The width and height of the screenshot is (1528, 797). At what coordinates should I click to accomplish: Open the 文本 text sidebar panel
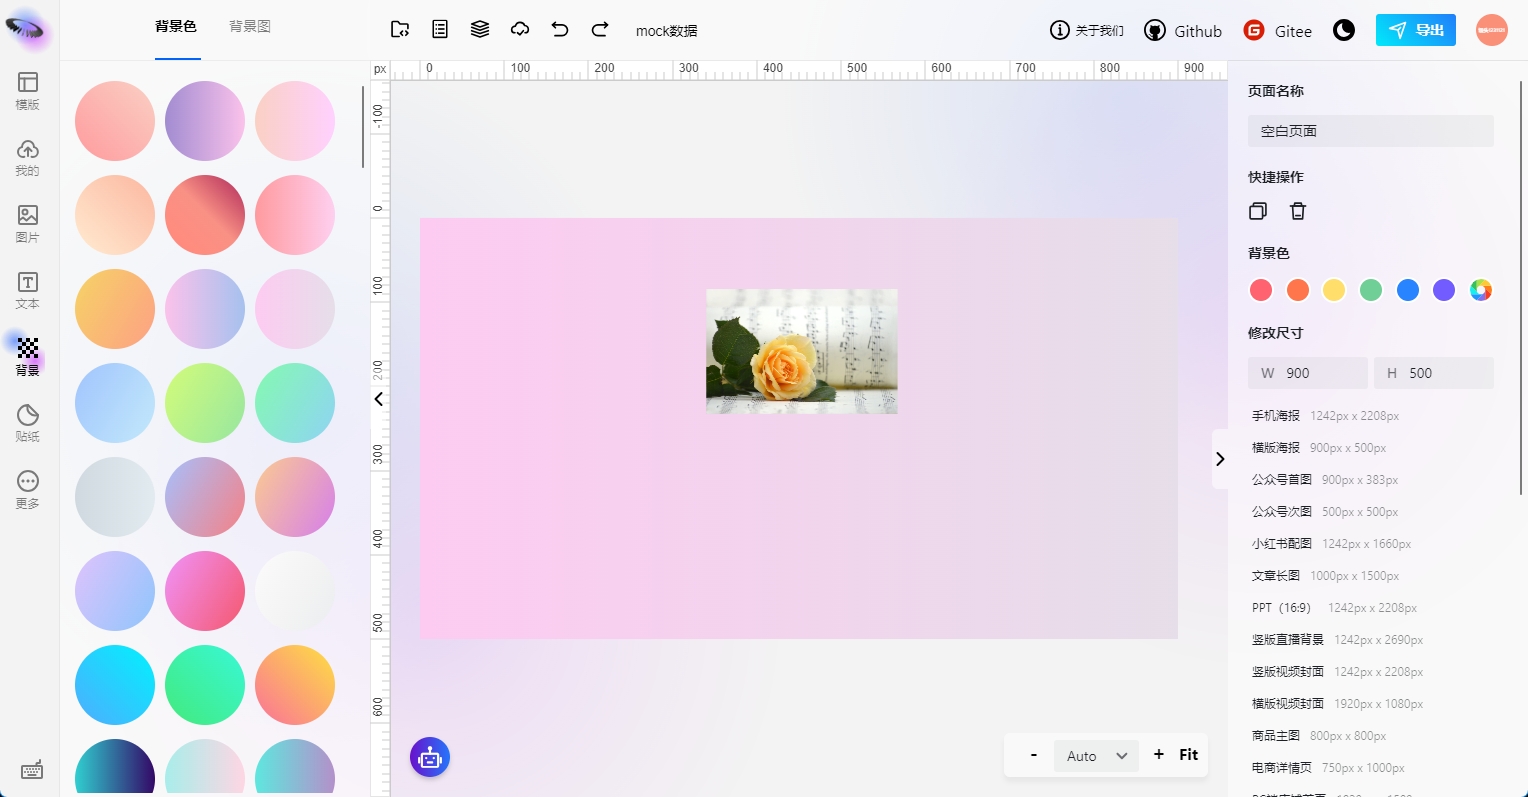[28, 290]
